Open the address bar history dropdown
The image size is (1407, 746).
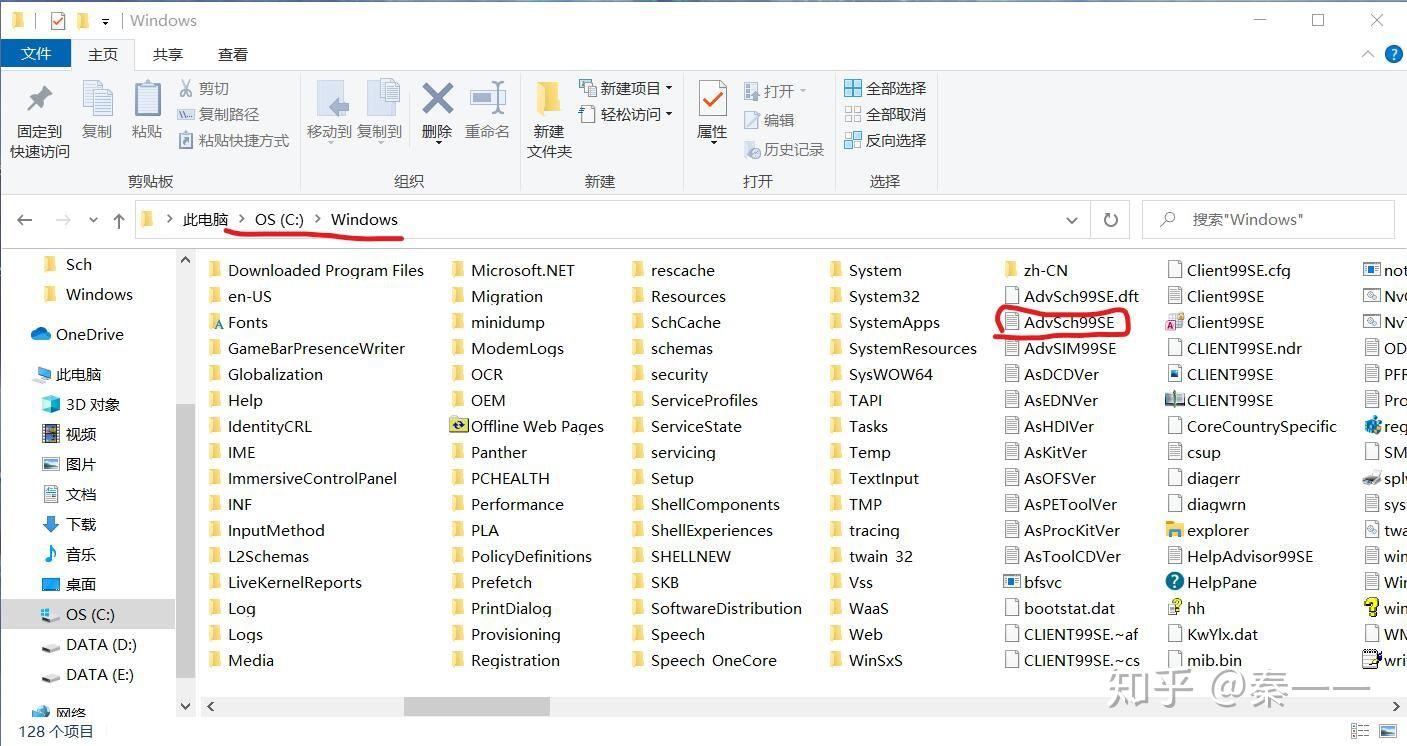[1071, 219]
